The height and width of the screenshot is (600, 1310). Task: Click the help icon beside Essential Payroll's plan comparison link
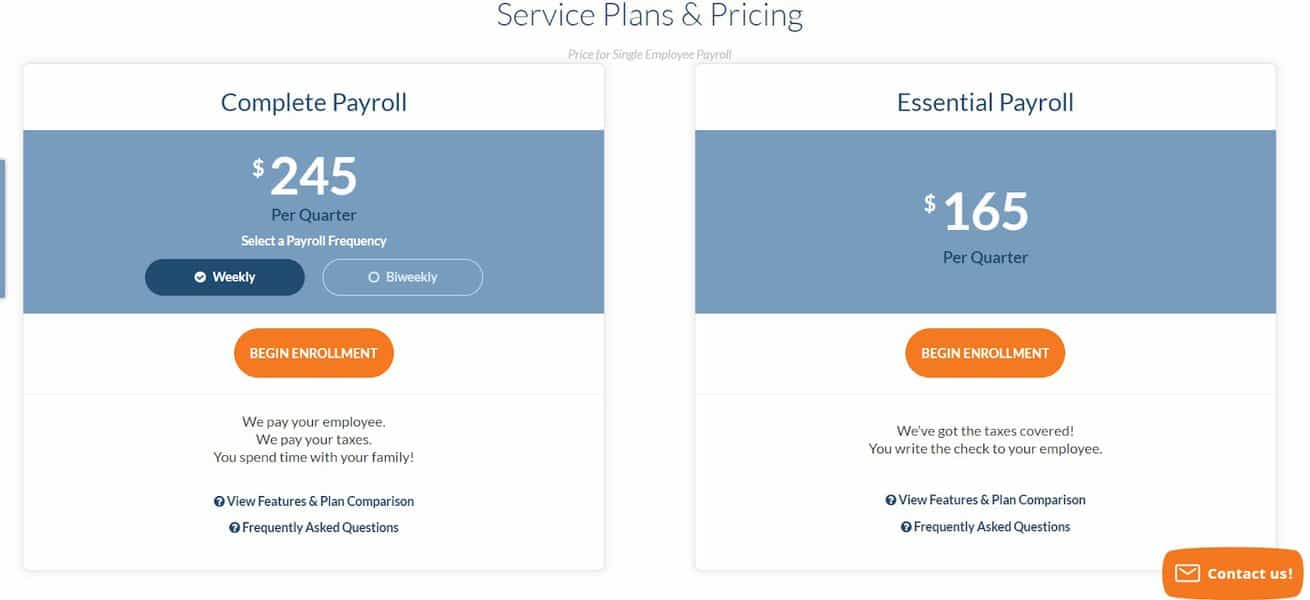click(891, 499)
